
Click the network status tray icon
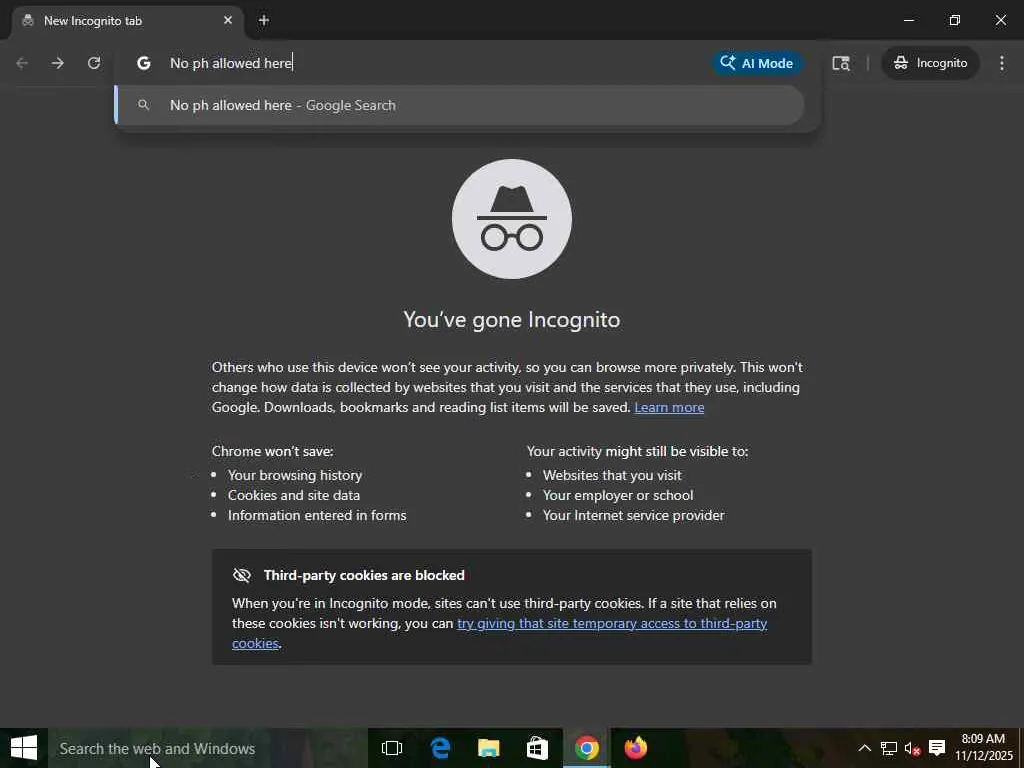[x=889, y=748]
